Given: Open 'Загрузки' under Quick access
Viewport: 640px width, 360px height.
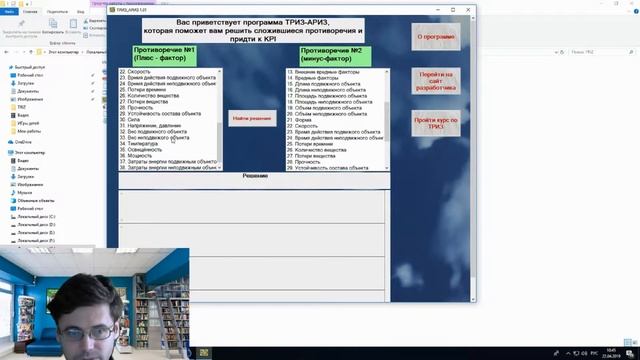Looking at the screenshot, I should tap(25, 83).
